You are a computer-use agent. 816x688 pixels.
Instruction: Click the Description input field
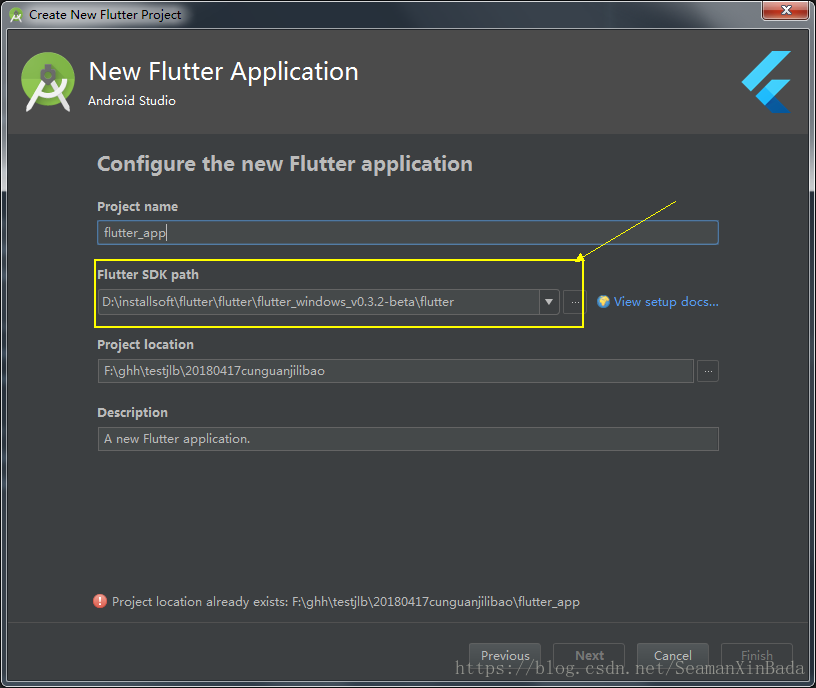click(408, 439)
